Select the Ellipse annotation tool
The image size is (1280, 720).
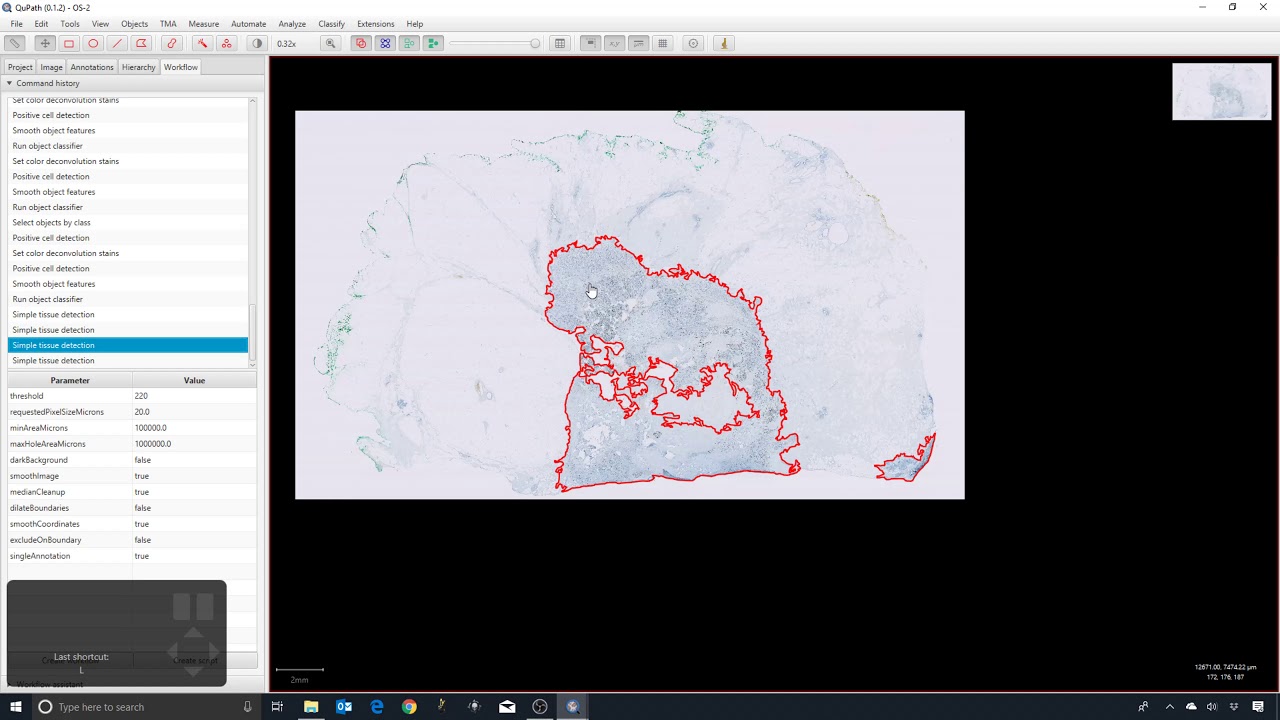coord(93,43)
